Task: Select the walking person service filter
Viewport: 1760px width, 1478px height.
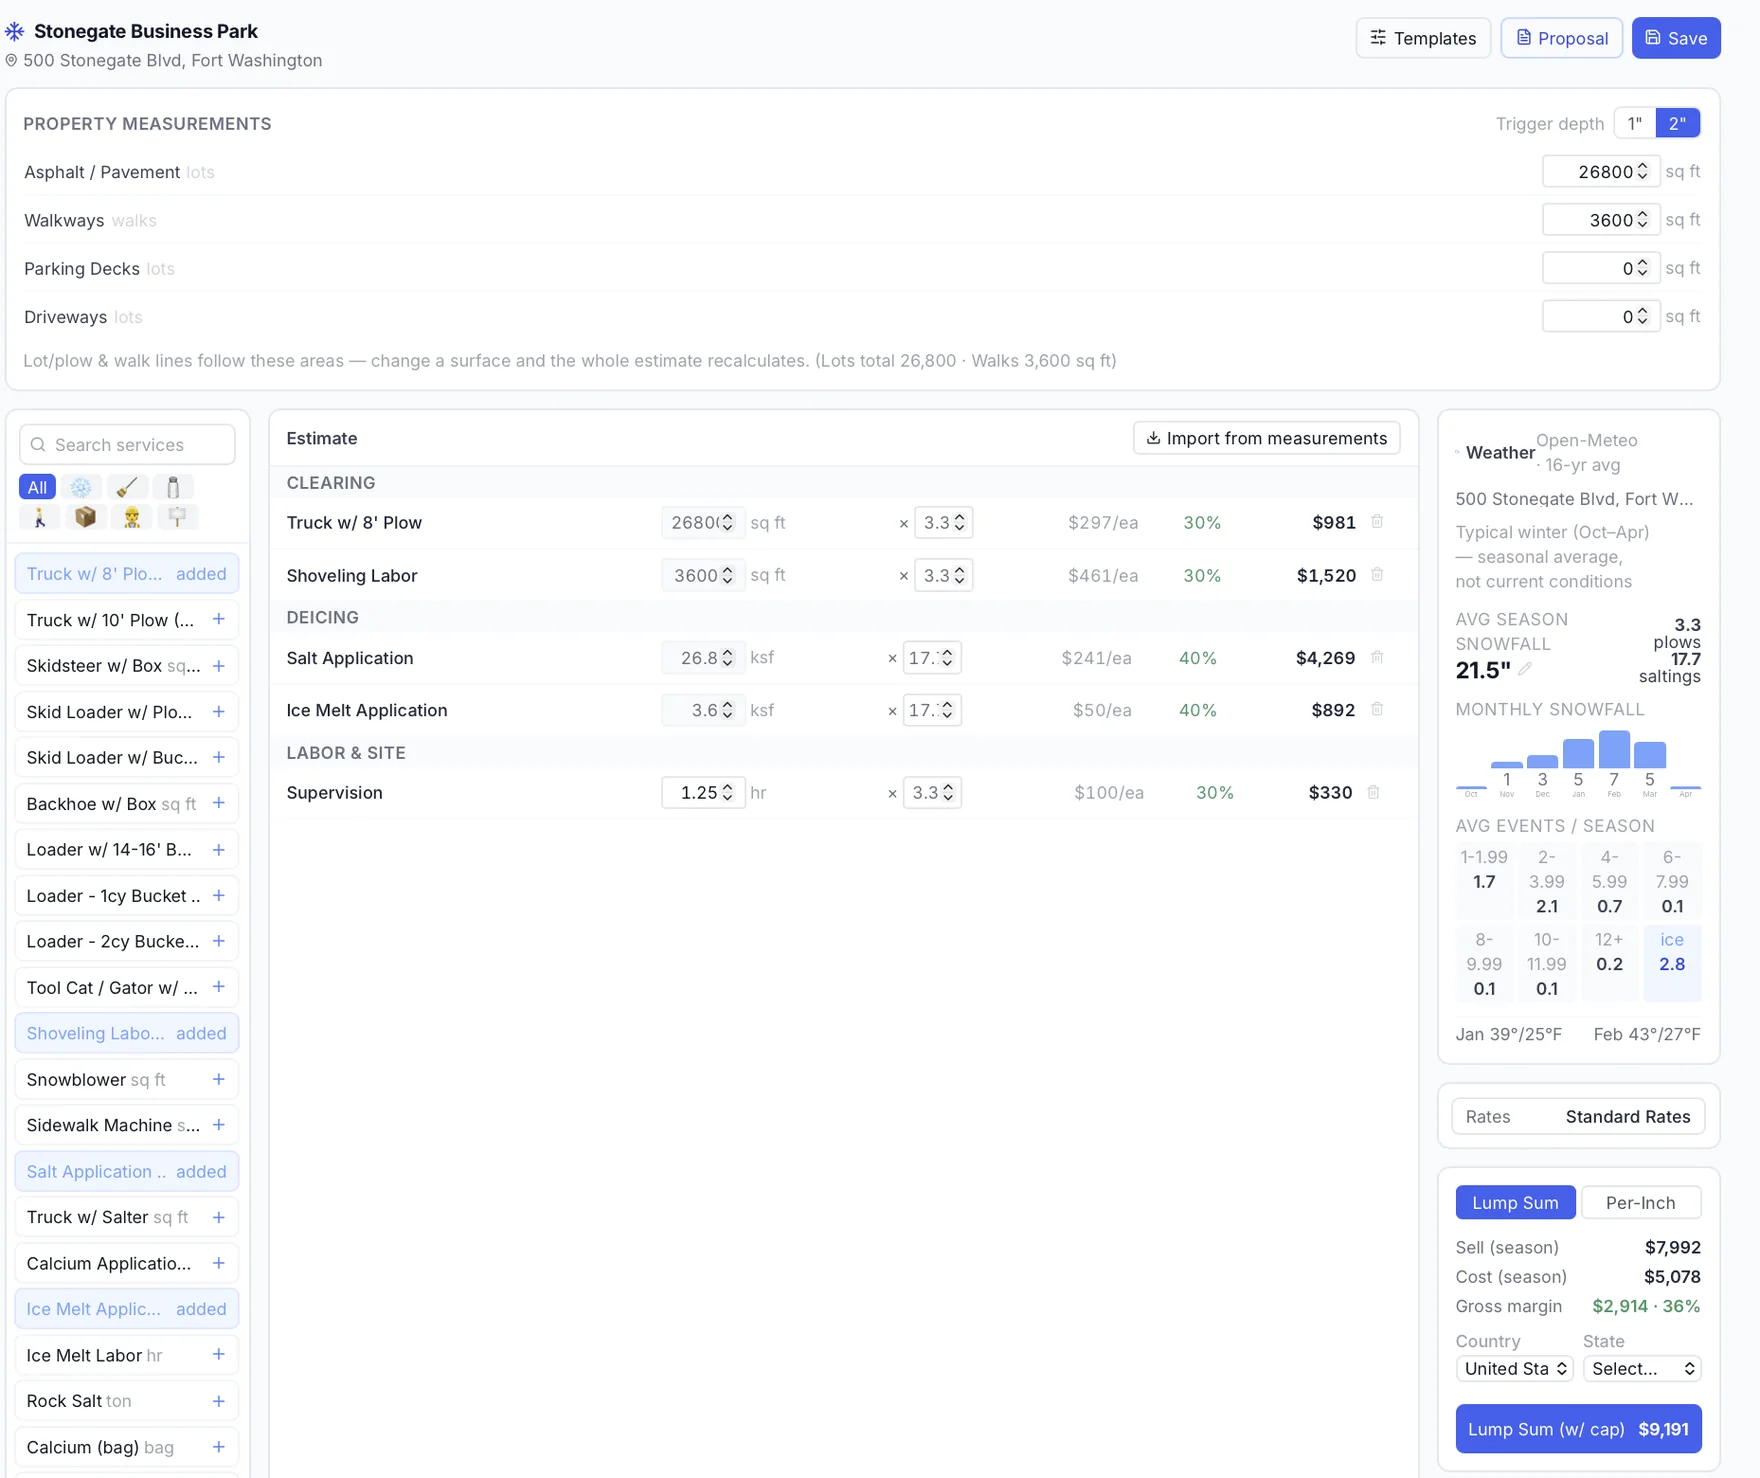Action: pos(39,517)
